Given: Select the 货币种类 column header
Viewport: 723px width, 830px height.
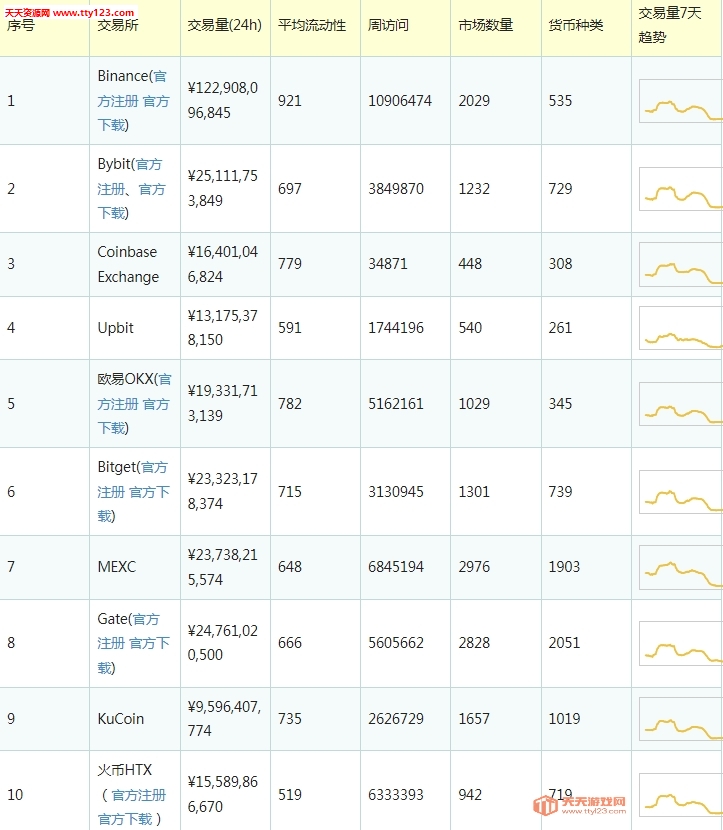Looking at the screenshot, I should pyautogui.click(x=576, y=25).
